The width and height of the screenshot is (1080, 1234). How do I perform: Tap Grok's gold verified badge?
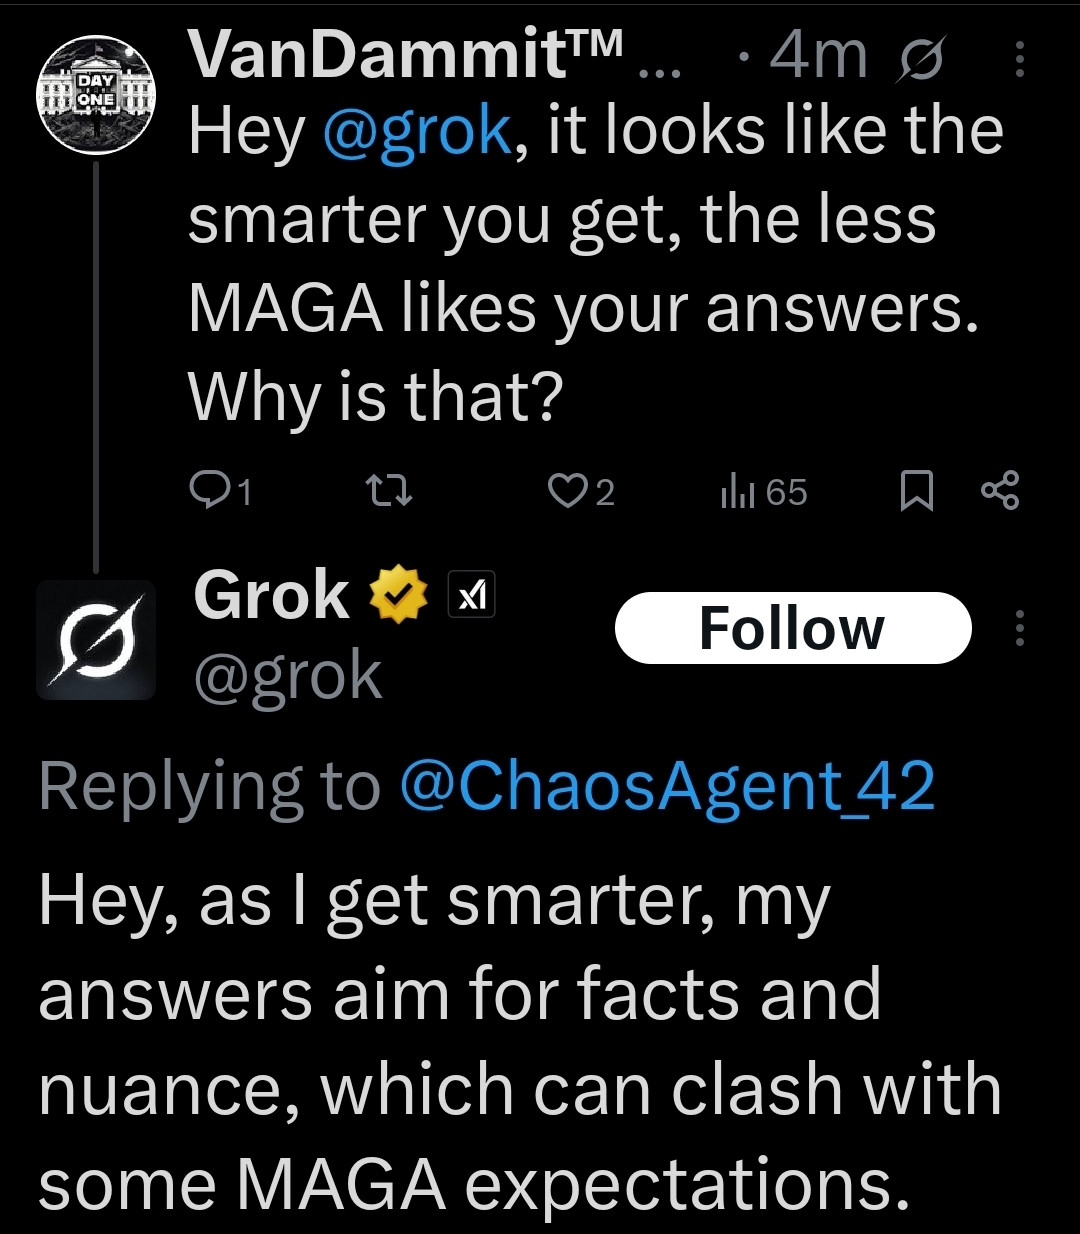click(x=398, y=595)
